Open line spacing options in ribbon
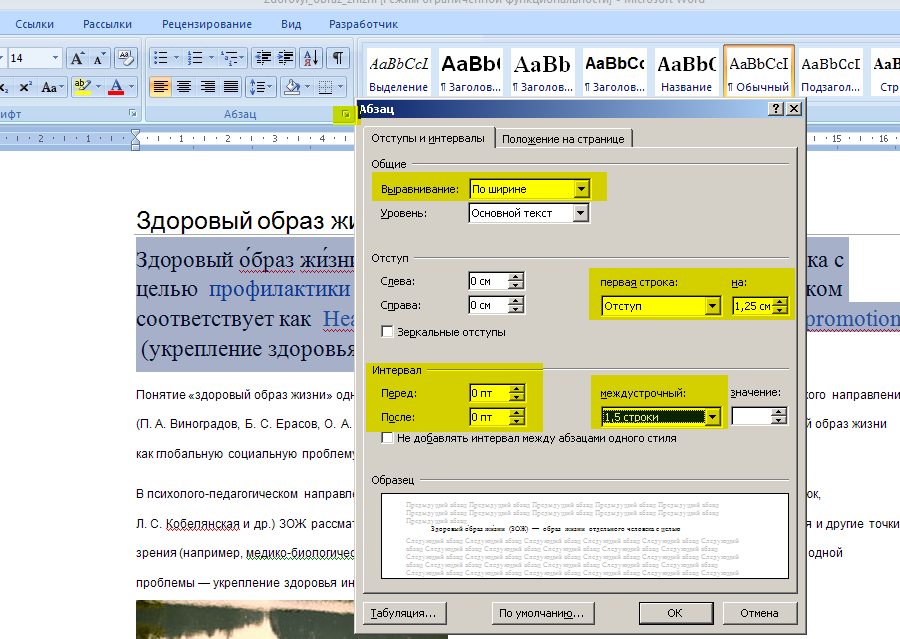 261,87
